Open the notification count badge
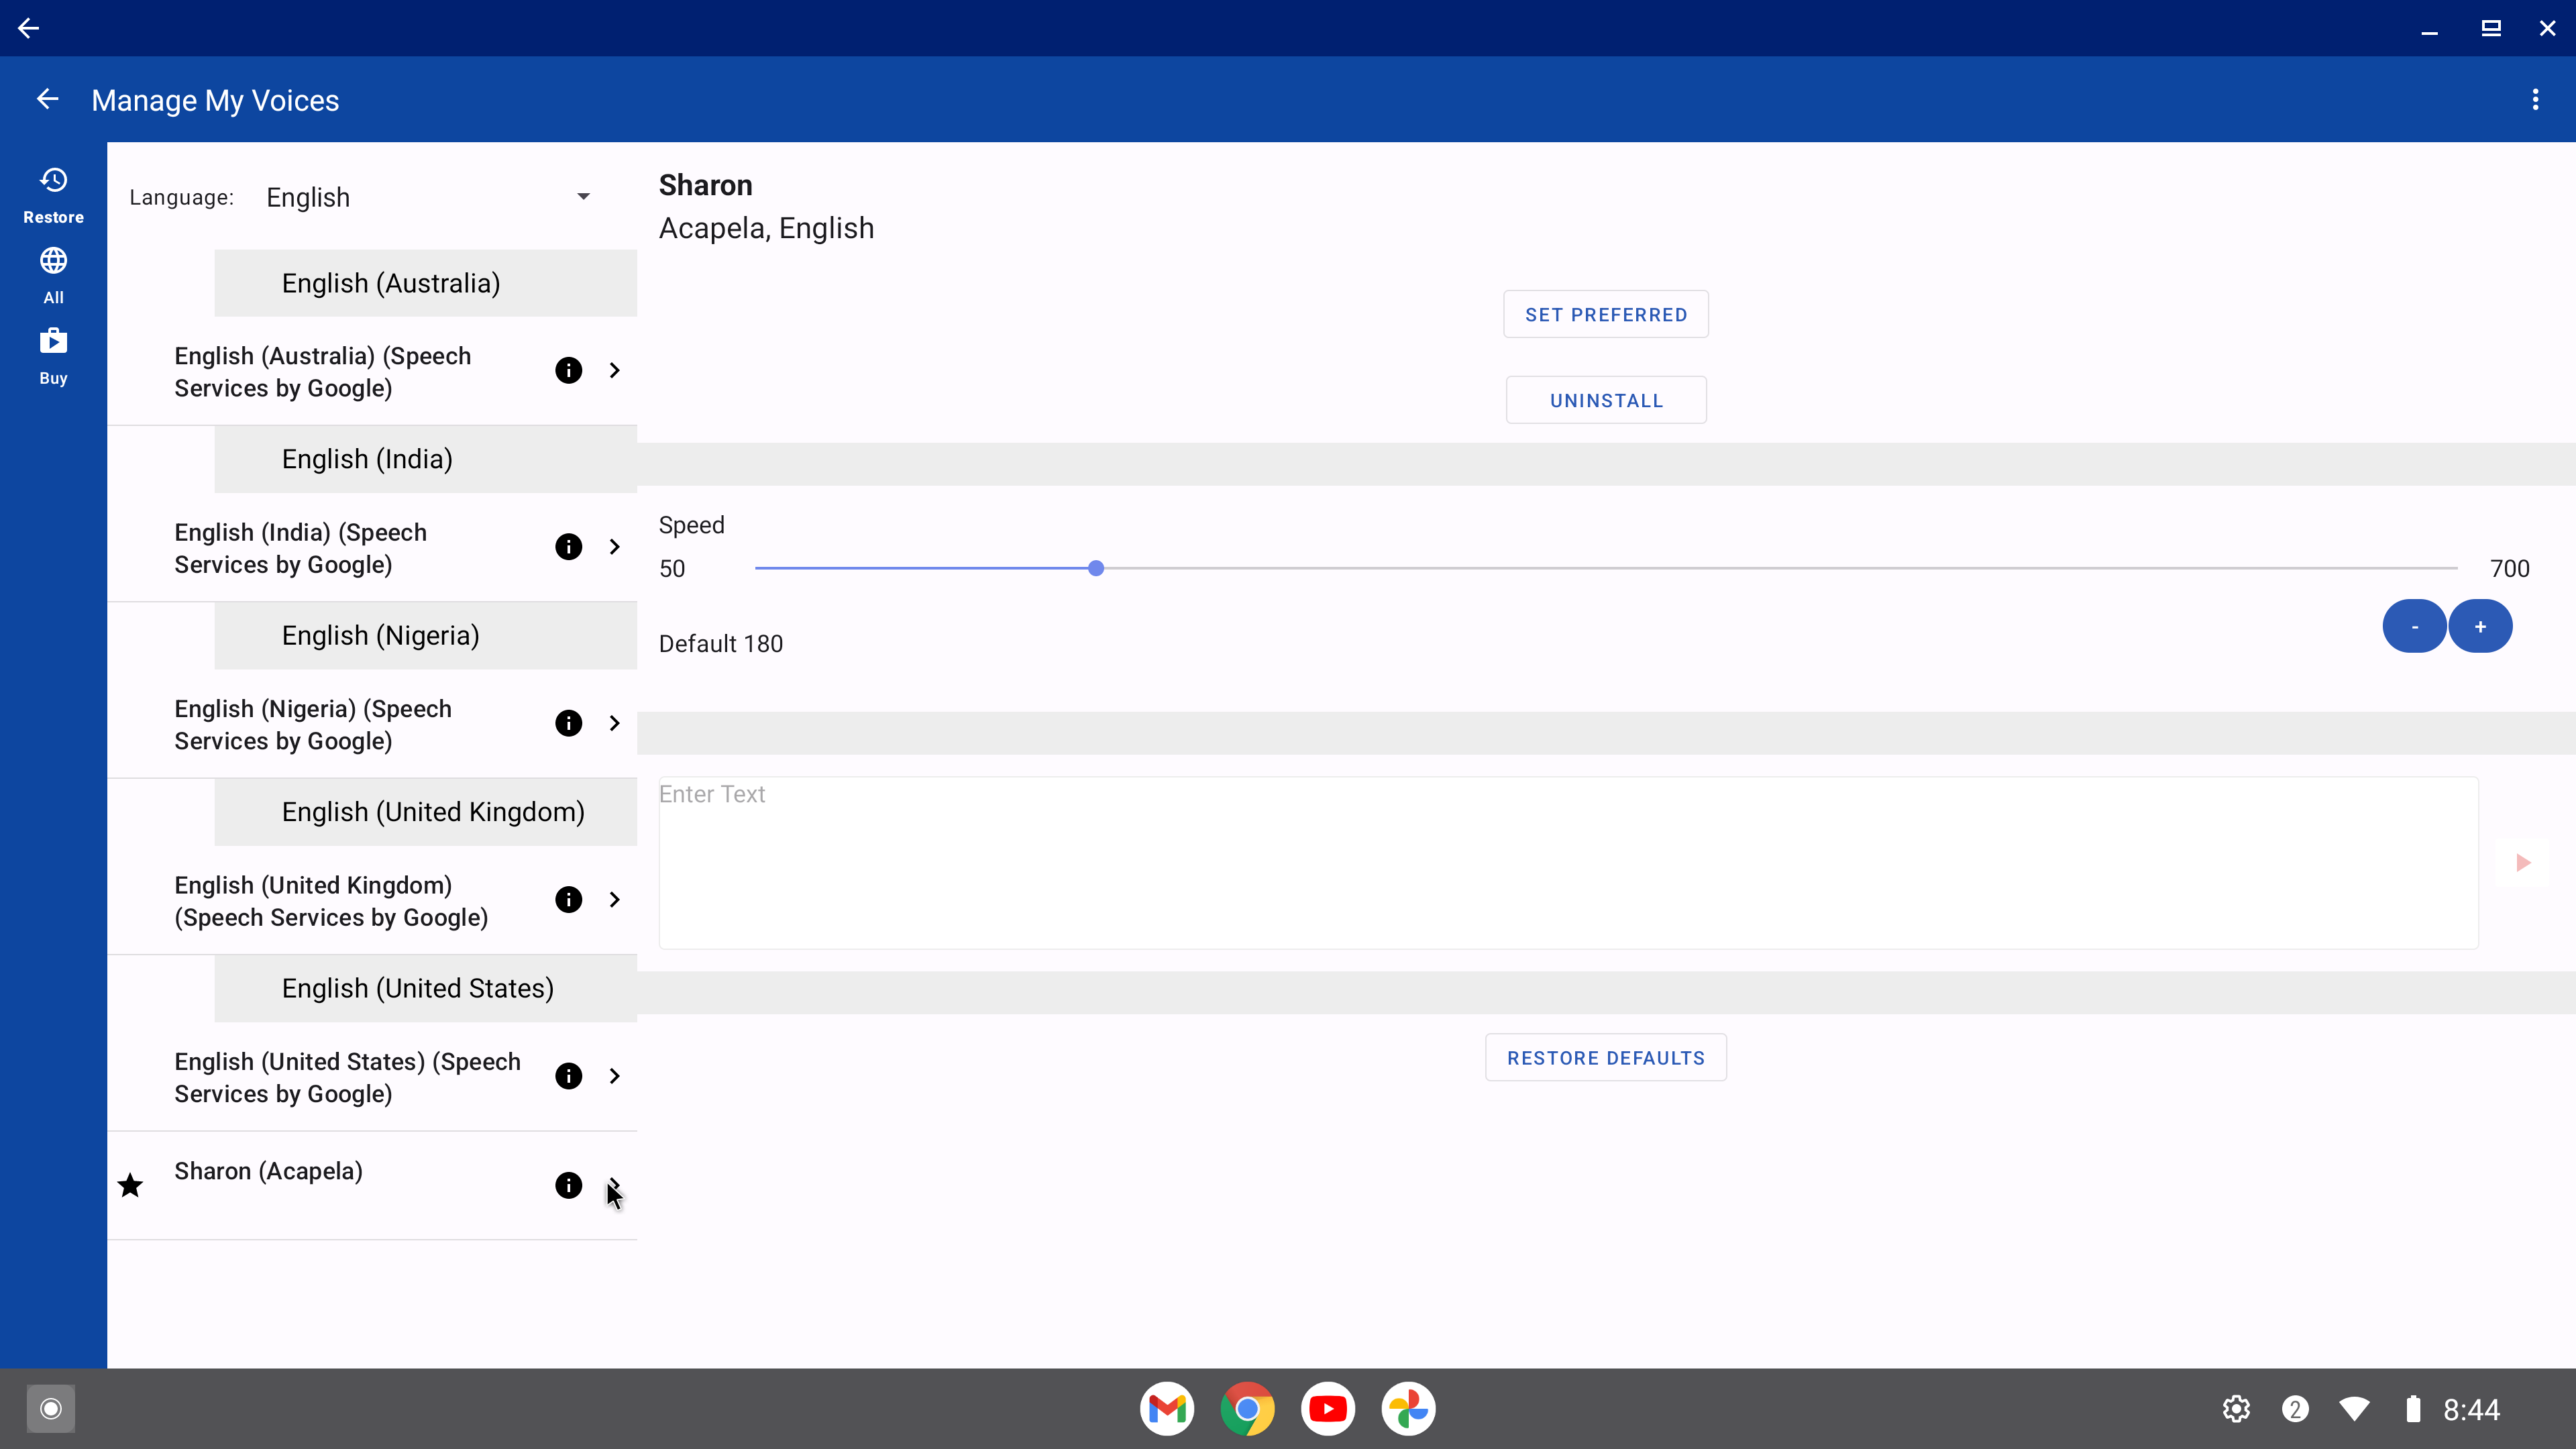Viewport: 2576px width, 1449px height. coord(2295,1409)
